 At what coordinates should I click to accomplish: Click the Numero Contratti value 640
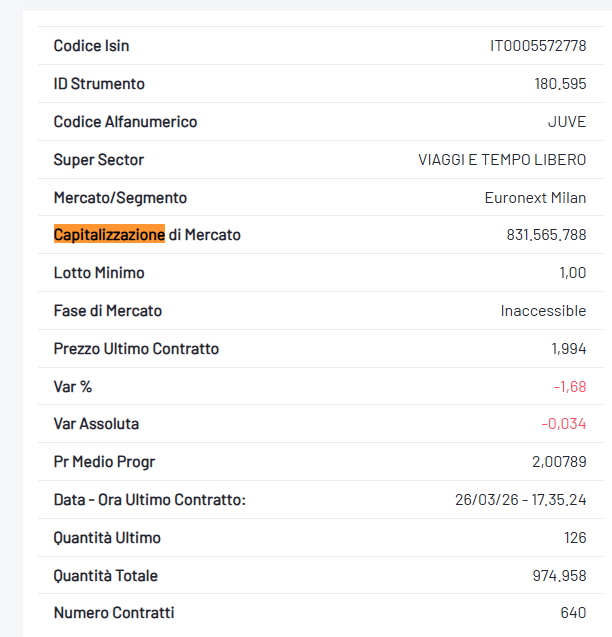tap(573, 613)
